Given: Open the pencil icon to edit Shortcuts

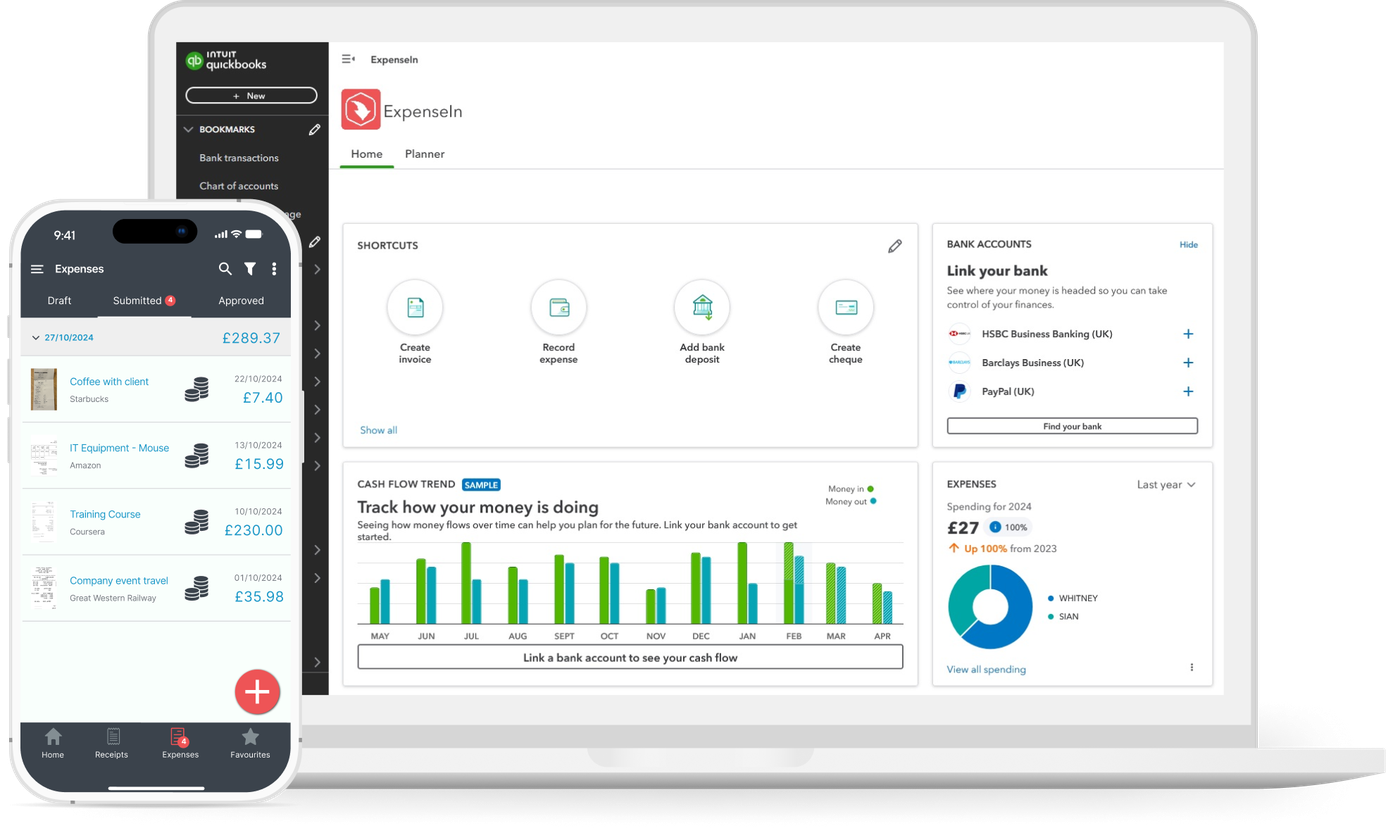Looking at the screenshot, I should pos(895,245).
